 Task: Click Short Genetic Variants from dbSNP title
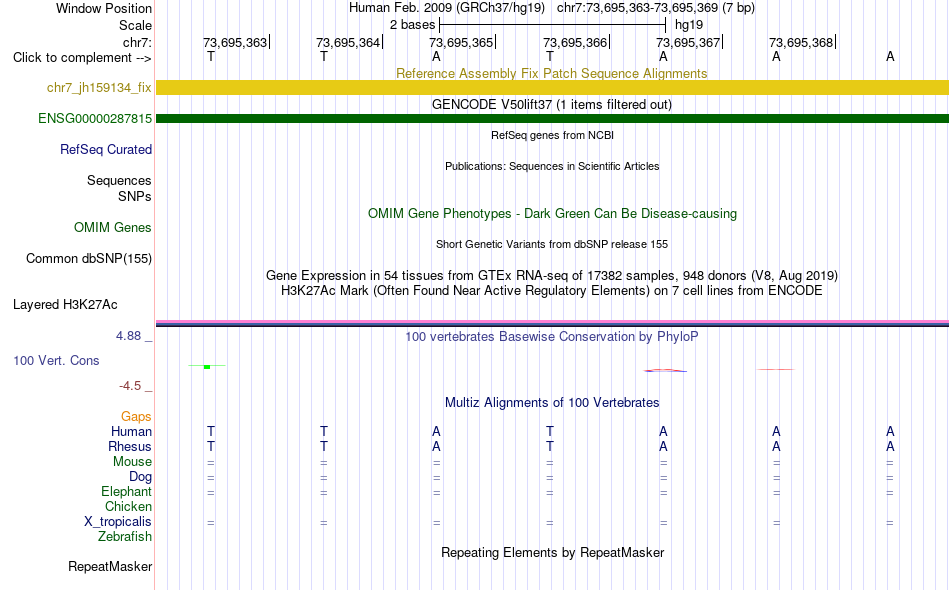coord(552,244)
